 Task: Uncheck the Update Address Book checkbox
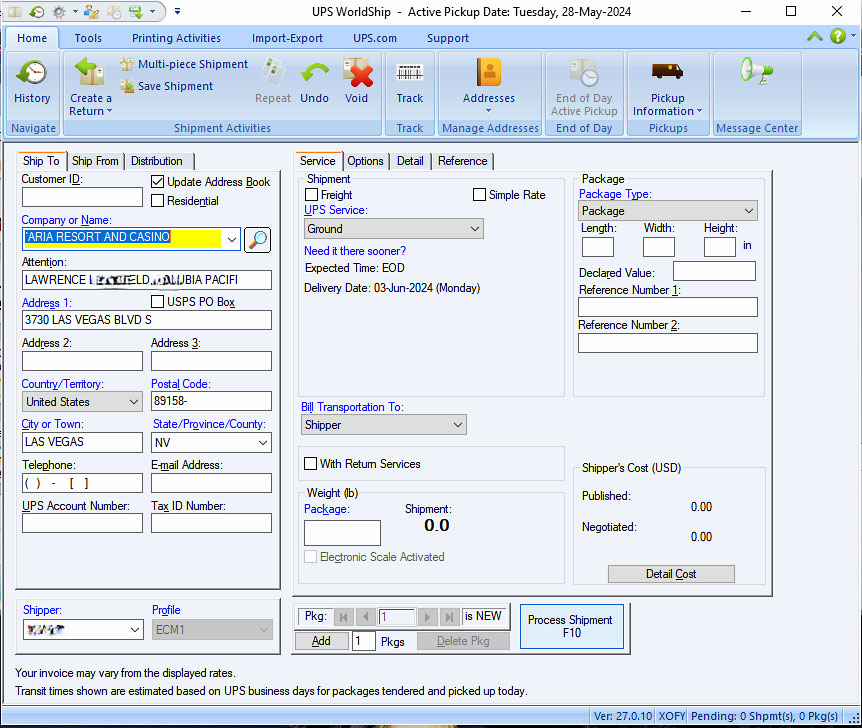point(158,182)
